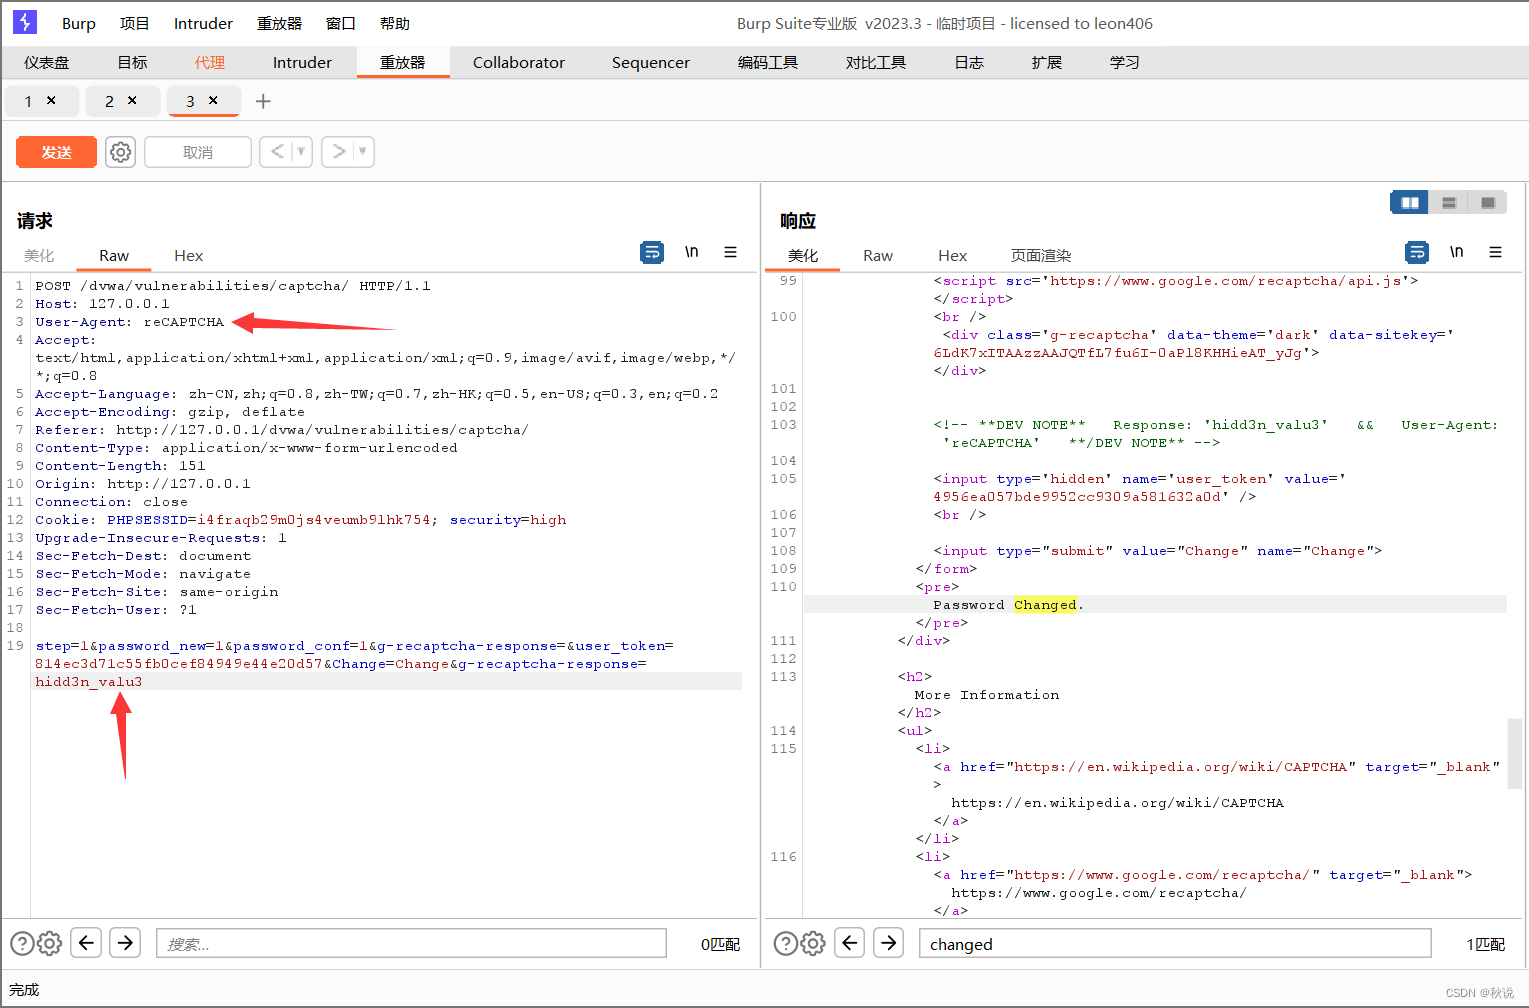The image size is (1529, 1008).
Task: Switch to 代理 proxy tab
Action: click(210, 62)
